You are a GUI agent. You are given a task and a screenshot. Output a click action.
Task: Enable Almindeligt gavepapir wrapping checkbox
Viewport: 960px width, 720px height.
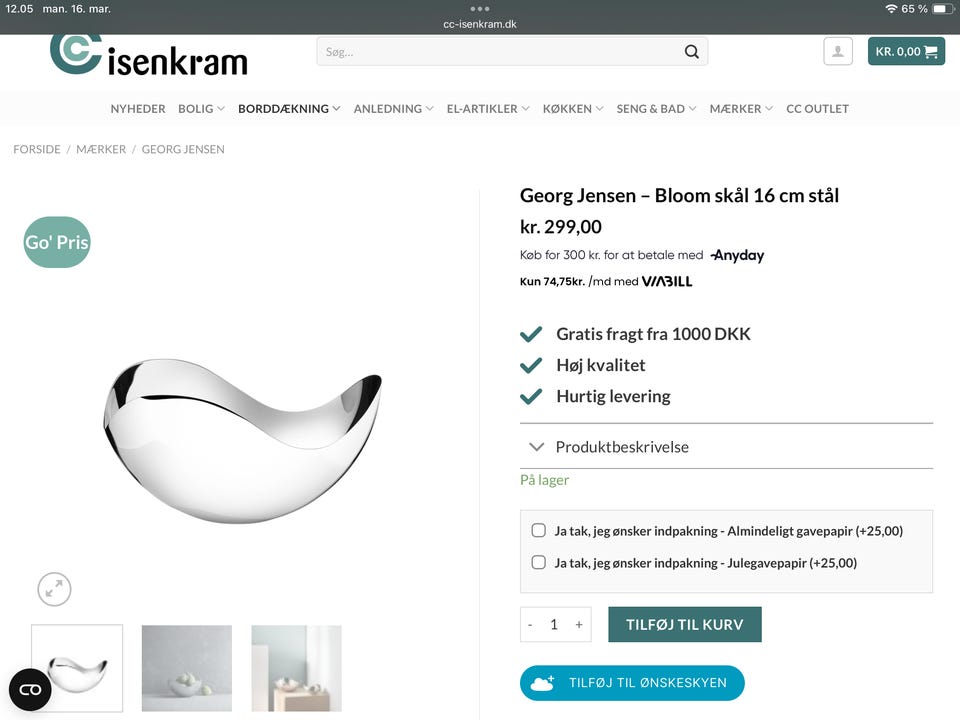539,531
